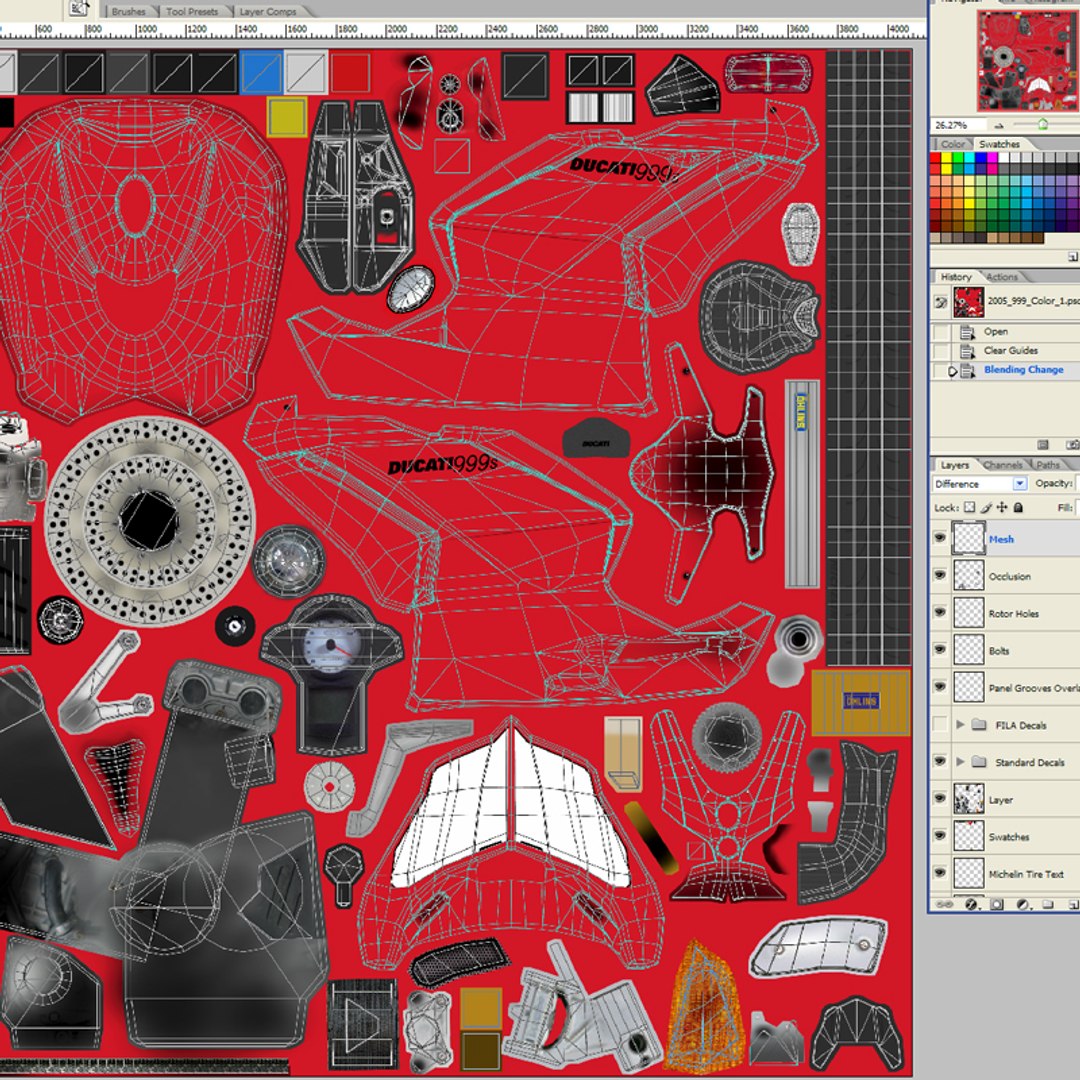Hide the Mesh layer
Viewport: 1080px width, 1080px height.
(940, 538)
